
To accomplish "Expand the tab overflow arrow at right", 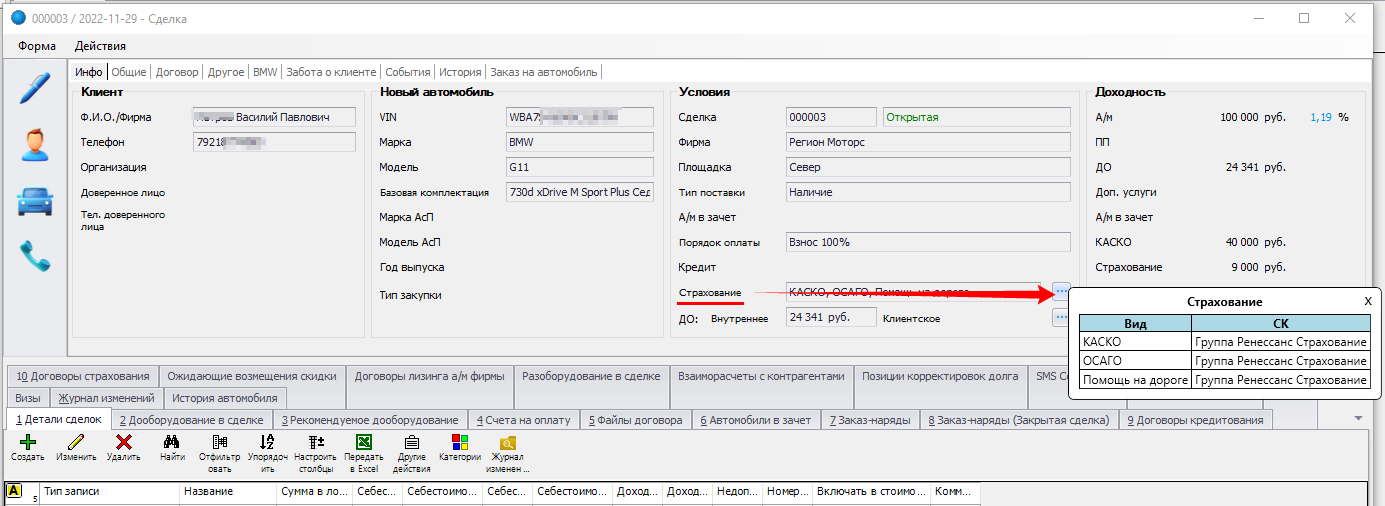I will coord(1357,418).
